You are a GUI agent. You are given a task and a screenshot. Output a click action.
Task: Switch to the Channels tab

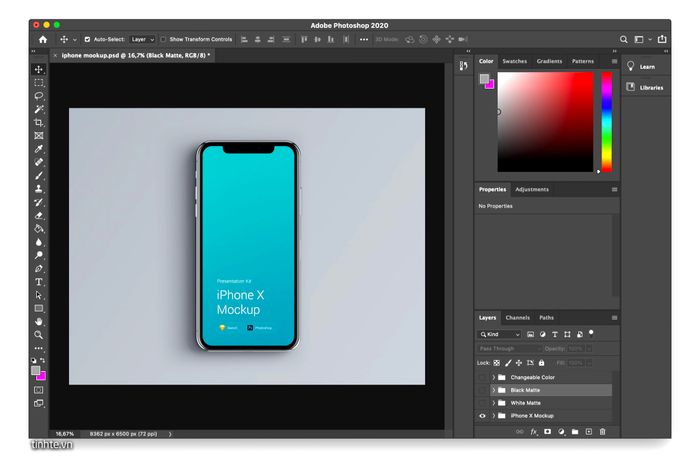click(517, 318)
